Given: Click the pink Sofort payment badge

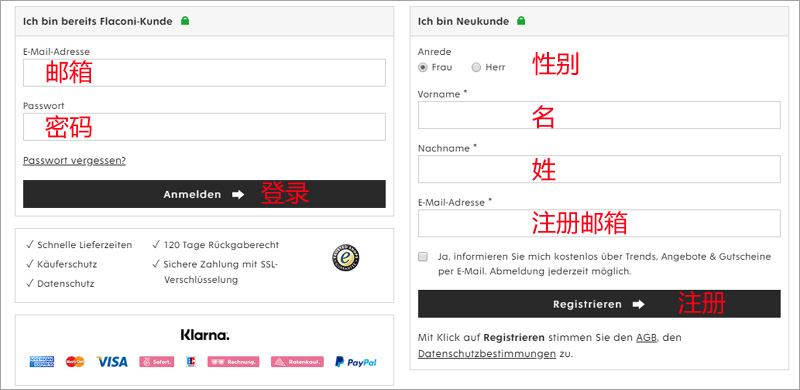Looking at the screenshot, I should pos(157,362).
